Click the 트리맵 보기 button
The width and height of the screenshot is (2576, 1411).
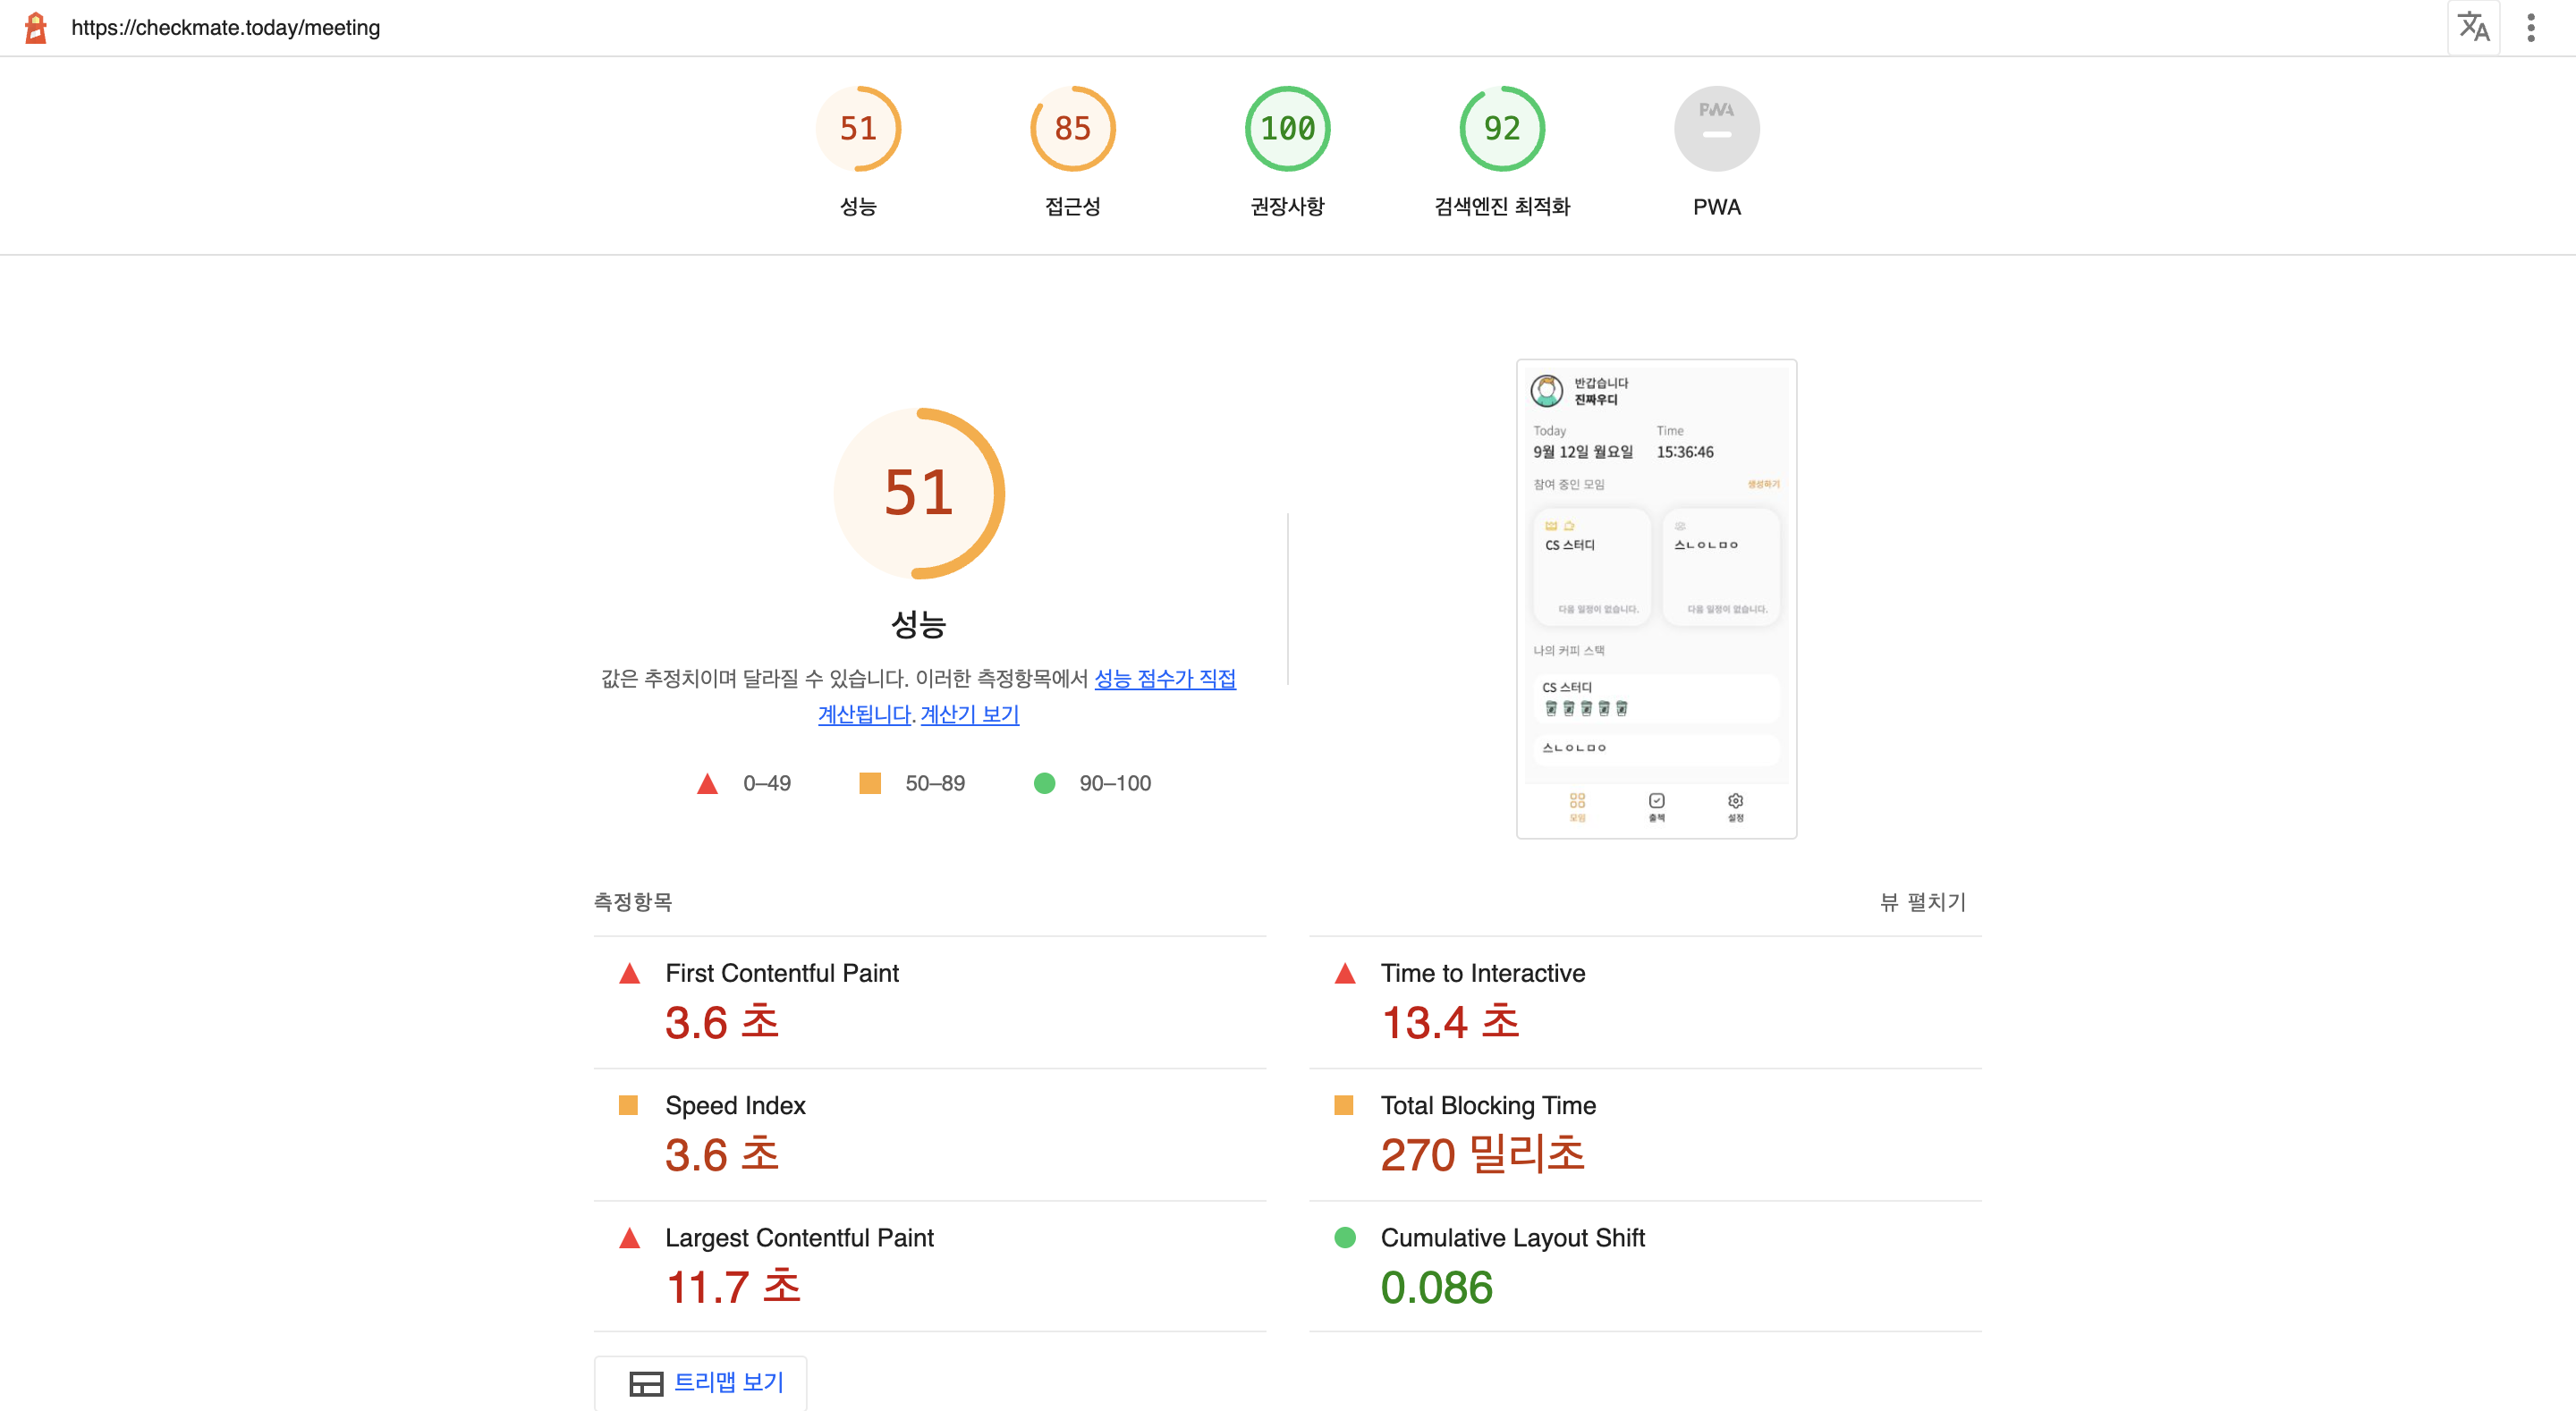tap(706, 1383)
